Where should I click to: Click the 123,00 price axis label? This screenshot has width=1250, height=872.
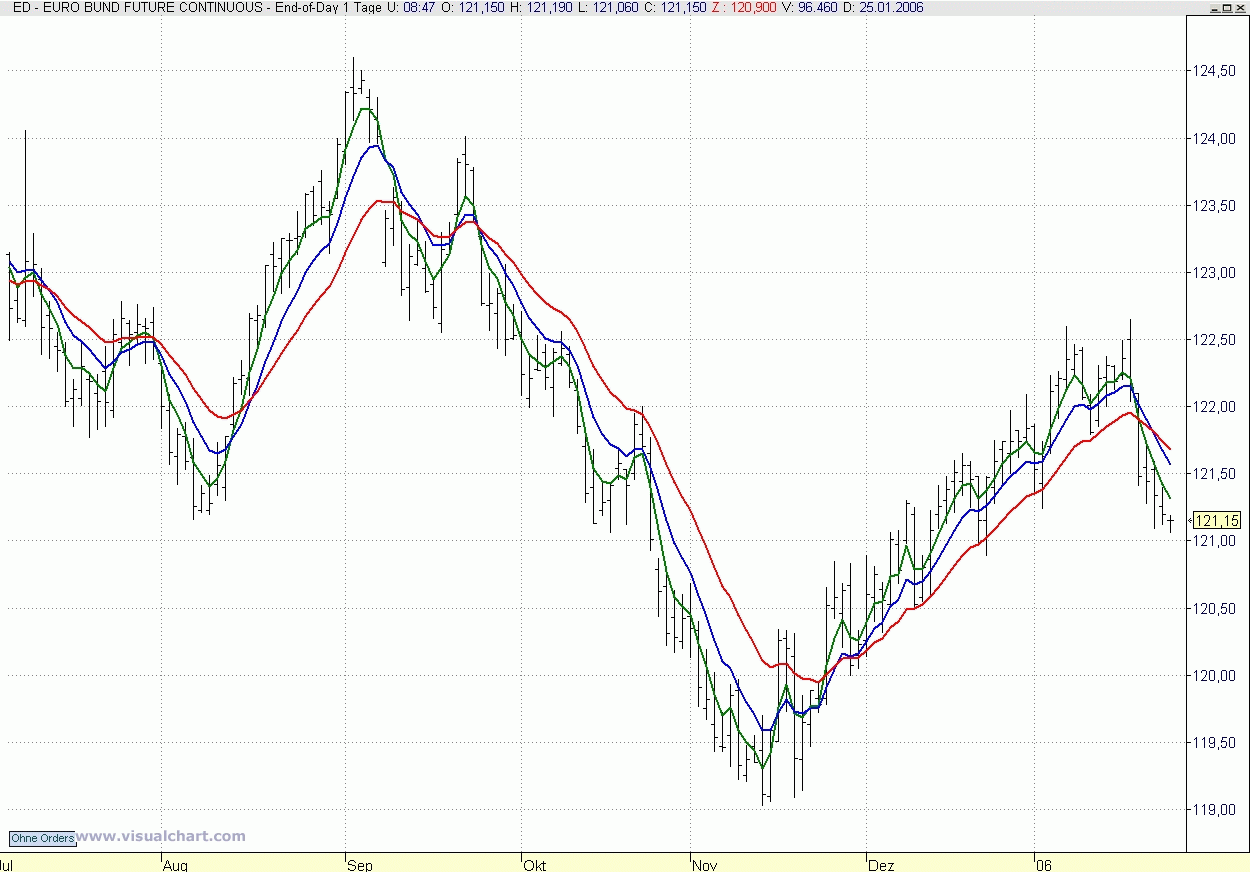[1214, 273]
